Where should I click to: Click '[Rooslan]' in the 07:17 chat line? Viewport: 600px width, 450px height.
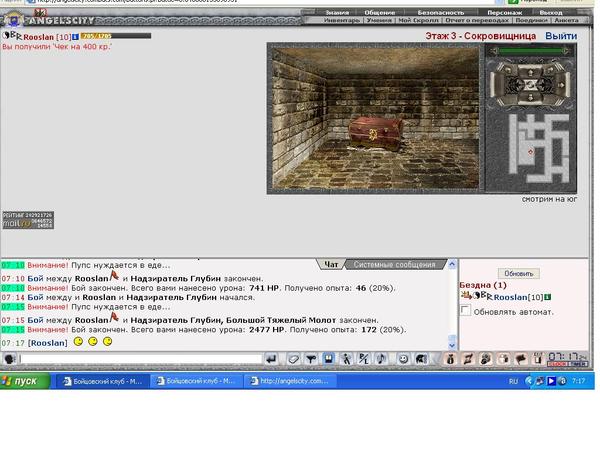point(47,343)
